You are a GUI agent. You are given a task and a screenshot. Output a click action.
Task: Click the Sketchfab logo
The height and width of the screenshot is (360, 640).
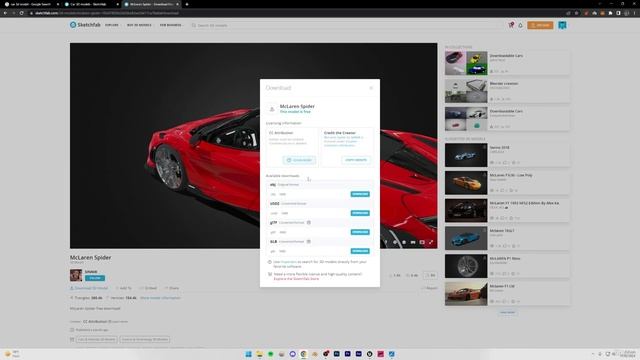pyautogui.click(x=85, y=25)
